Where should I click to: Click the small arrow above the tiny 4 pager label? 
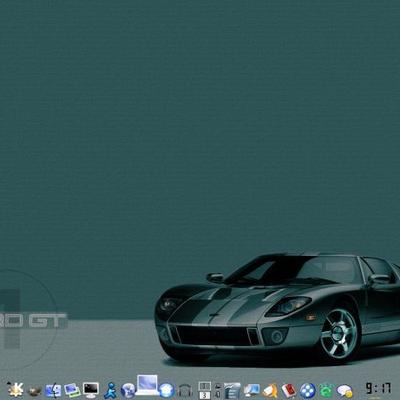[218, 387]
